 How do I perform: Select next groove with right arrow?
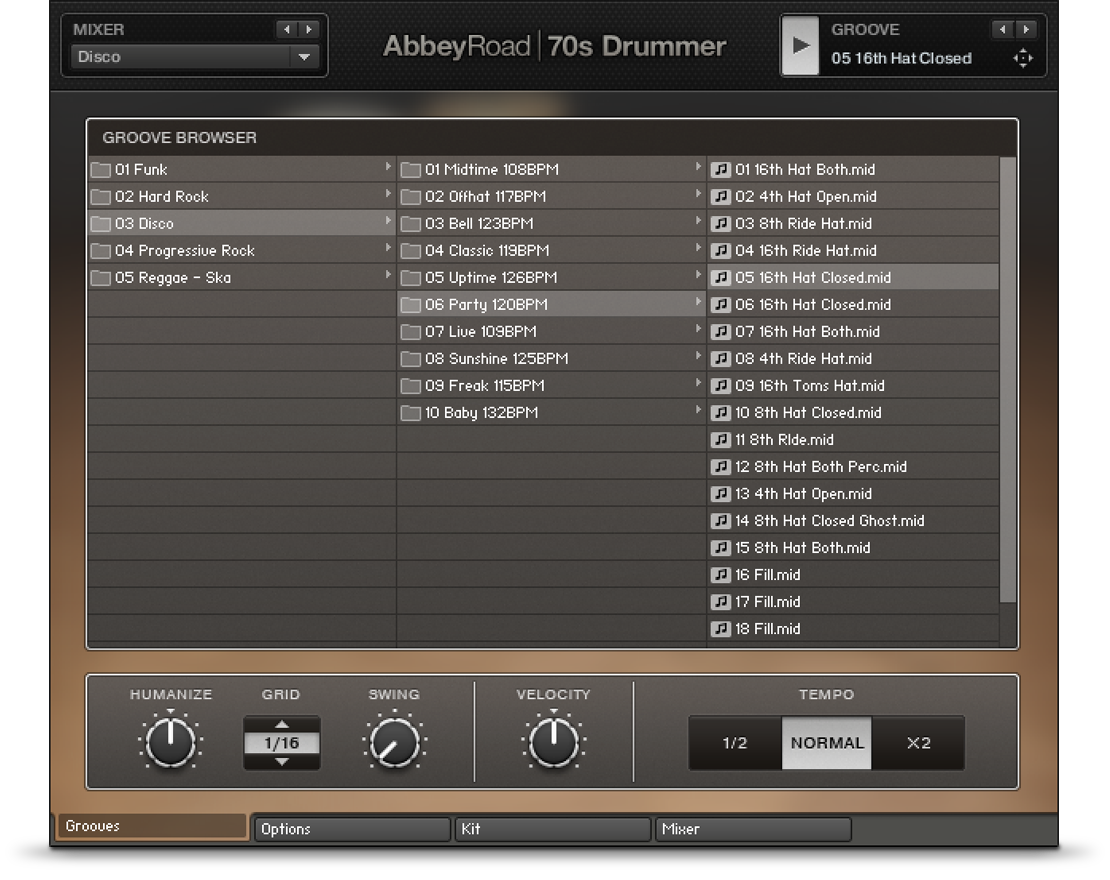coord(1026,29)
